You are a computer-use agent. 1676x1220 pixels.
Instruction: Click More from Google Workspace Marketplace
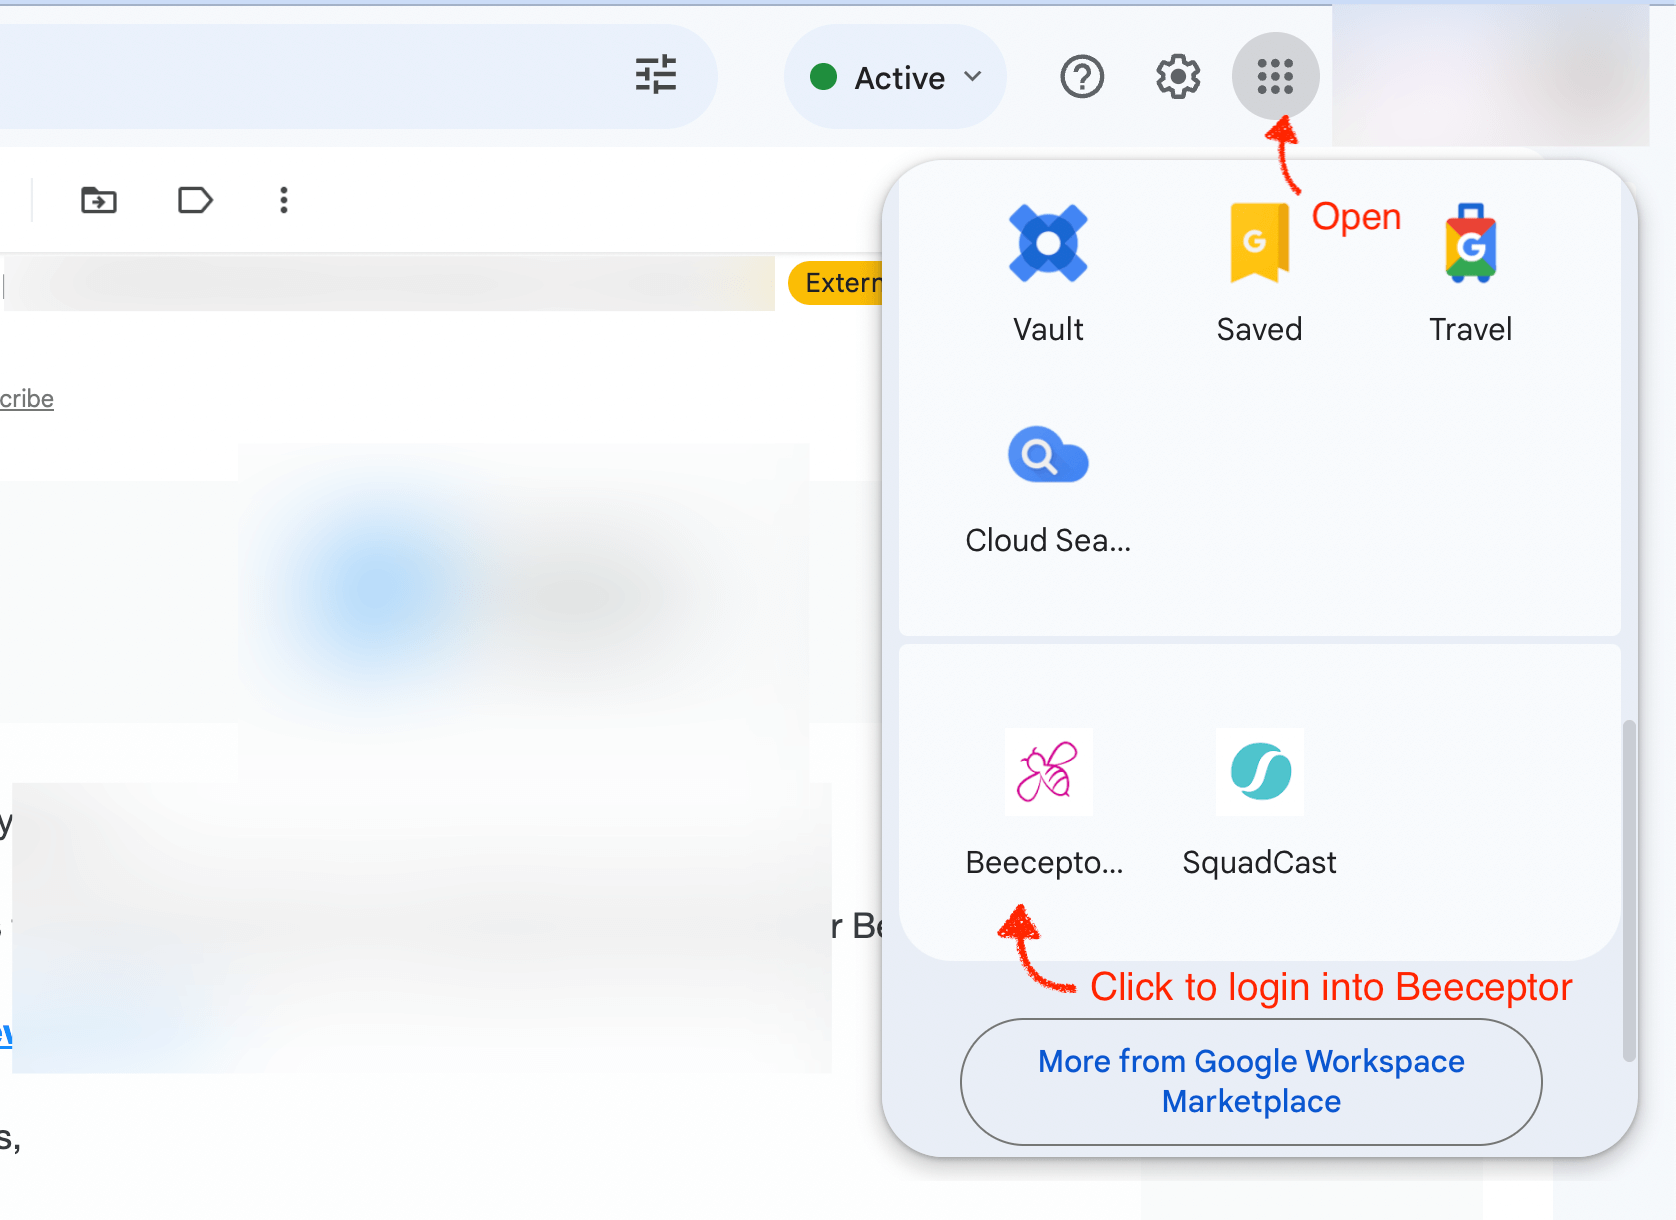pos(1250,1081)
